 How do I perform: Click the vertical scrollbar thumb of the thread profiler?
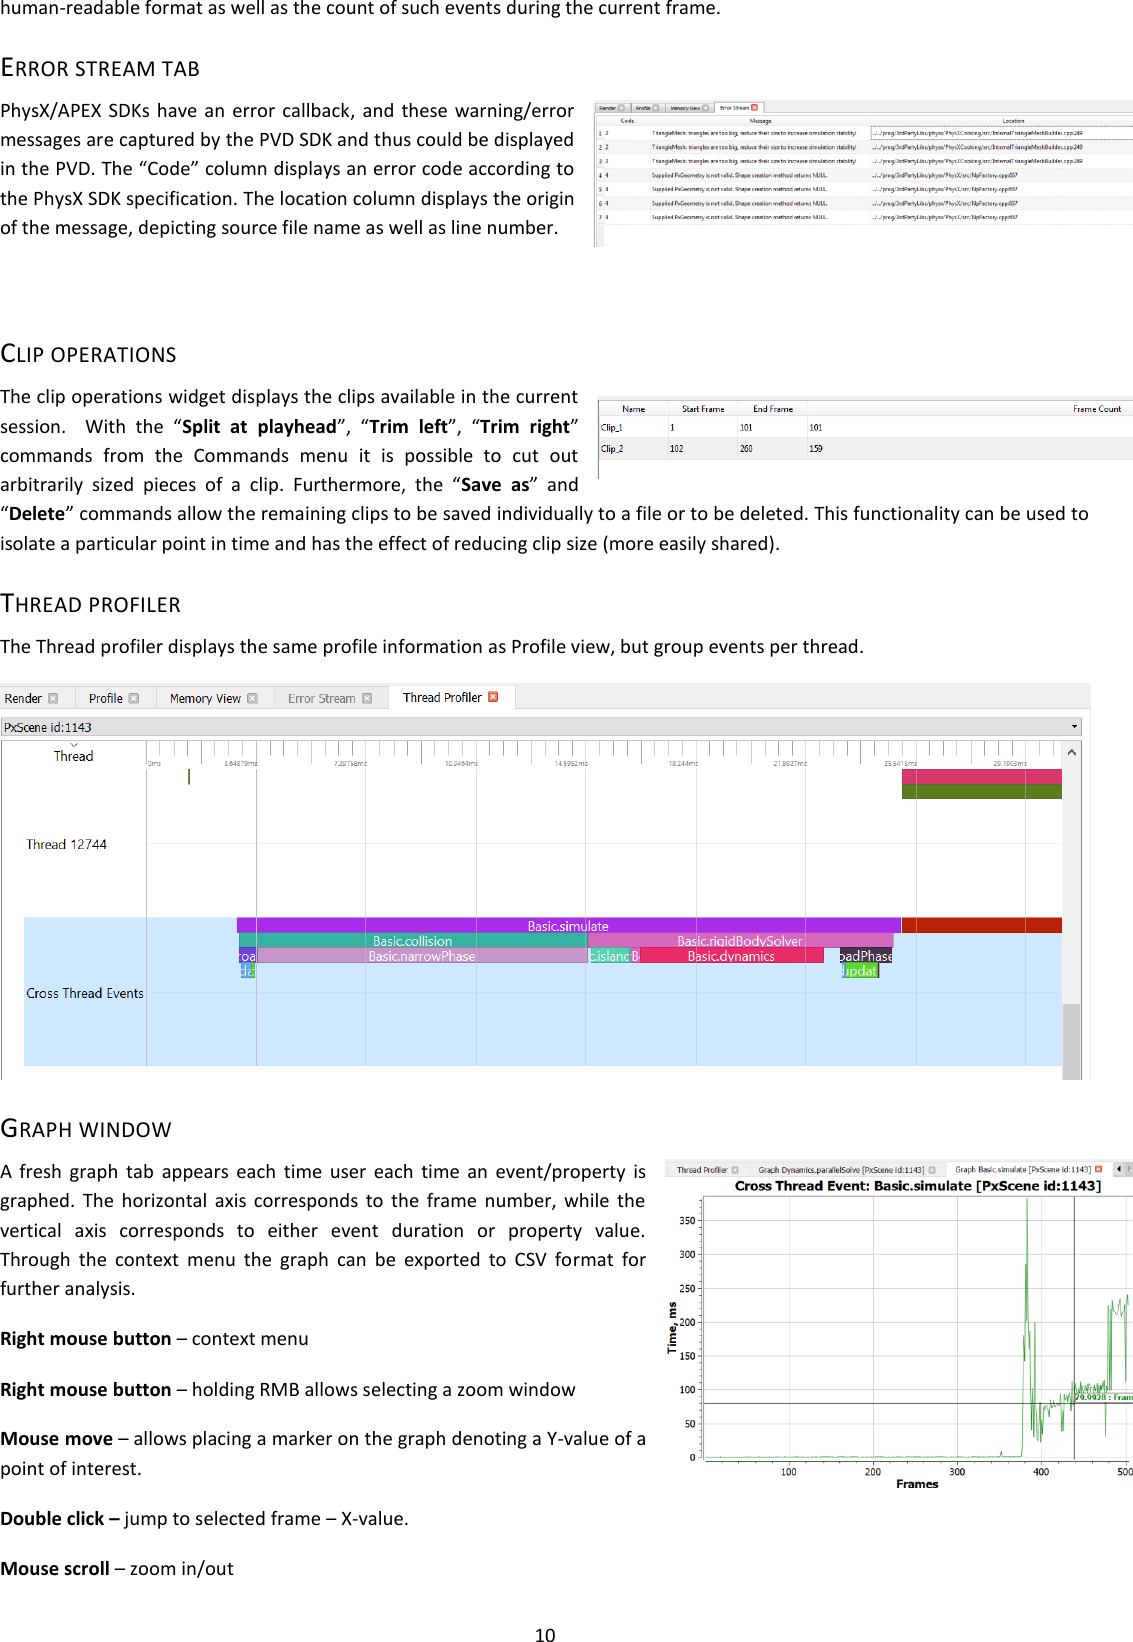(x=1071, y=1040)
